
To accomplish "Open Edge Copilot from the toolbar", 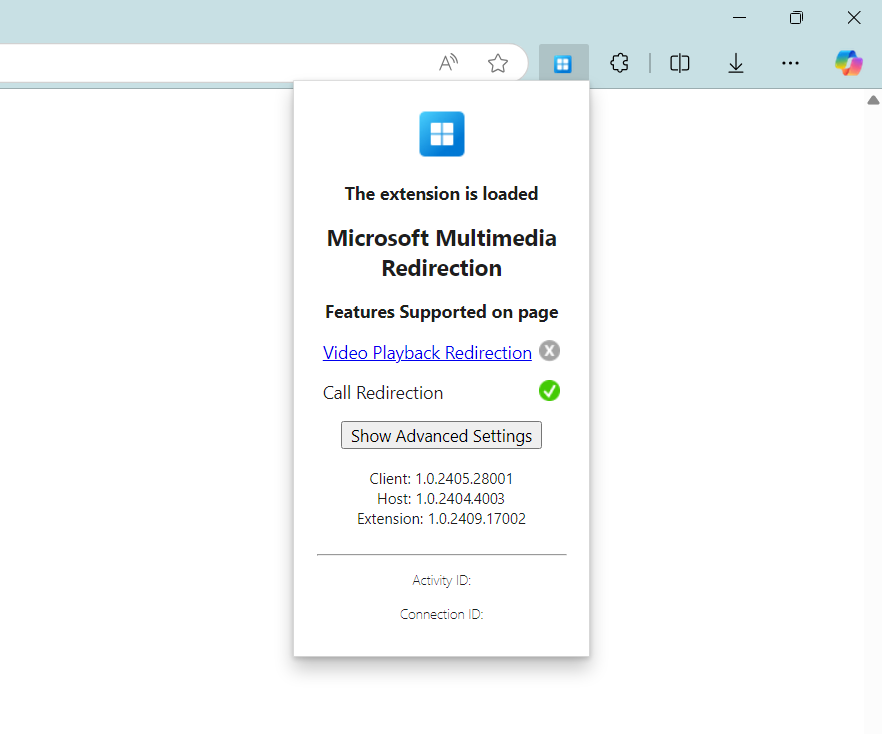I will 848,62.
